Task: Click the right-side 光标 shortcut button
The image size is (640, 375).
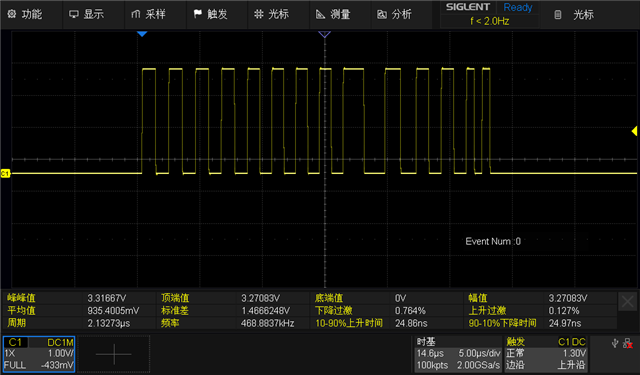Action: [583, 15]
